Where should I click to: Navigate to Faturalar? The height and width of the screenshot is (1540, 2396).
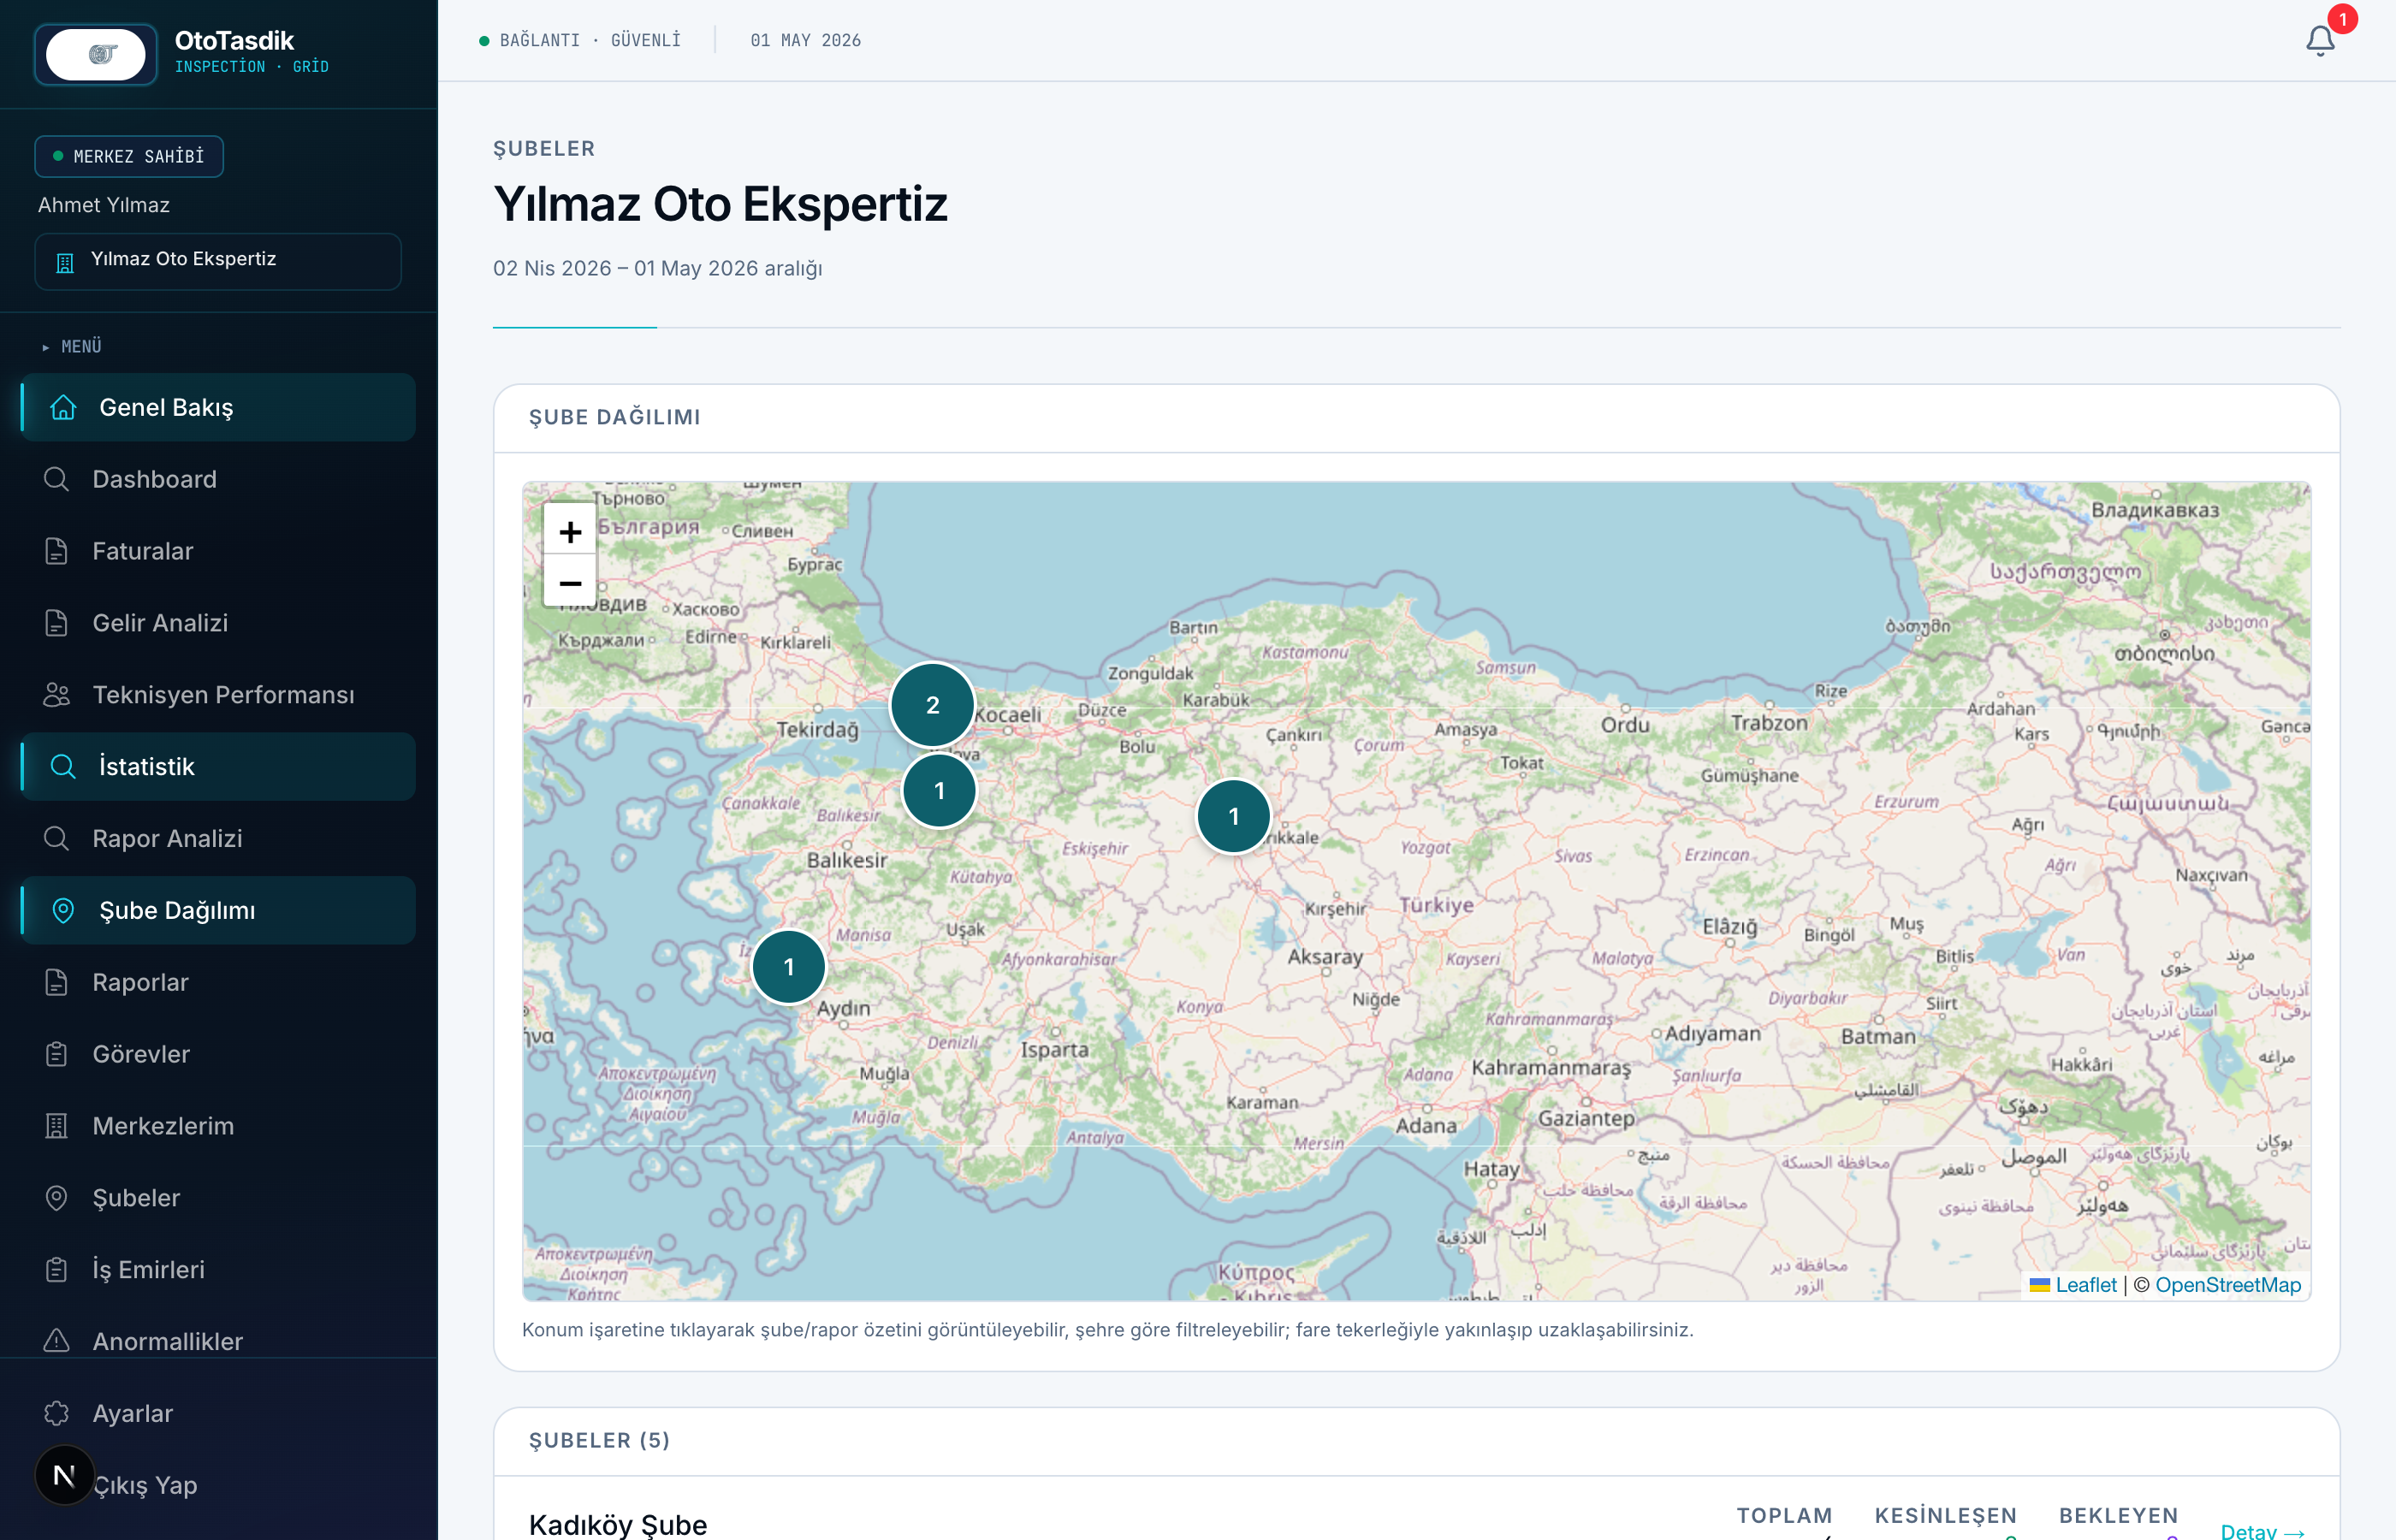click(x=218, y=551)
